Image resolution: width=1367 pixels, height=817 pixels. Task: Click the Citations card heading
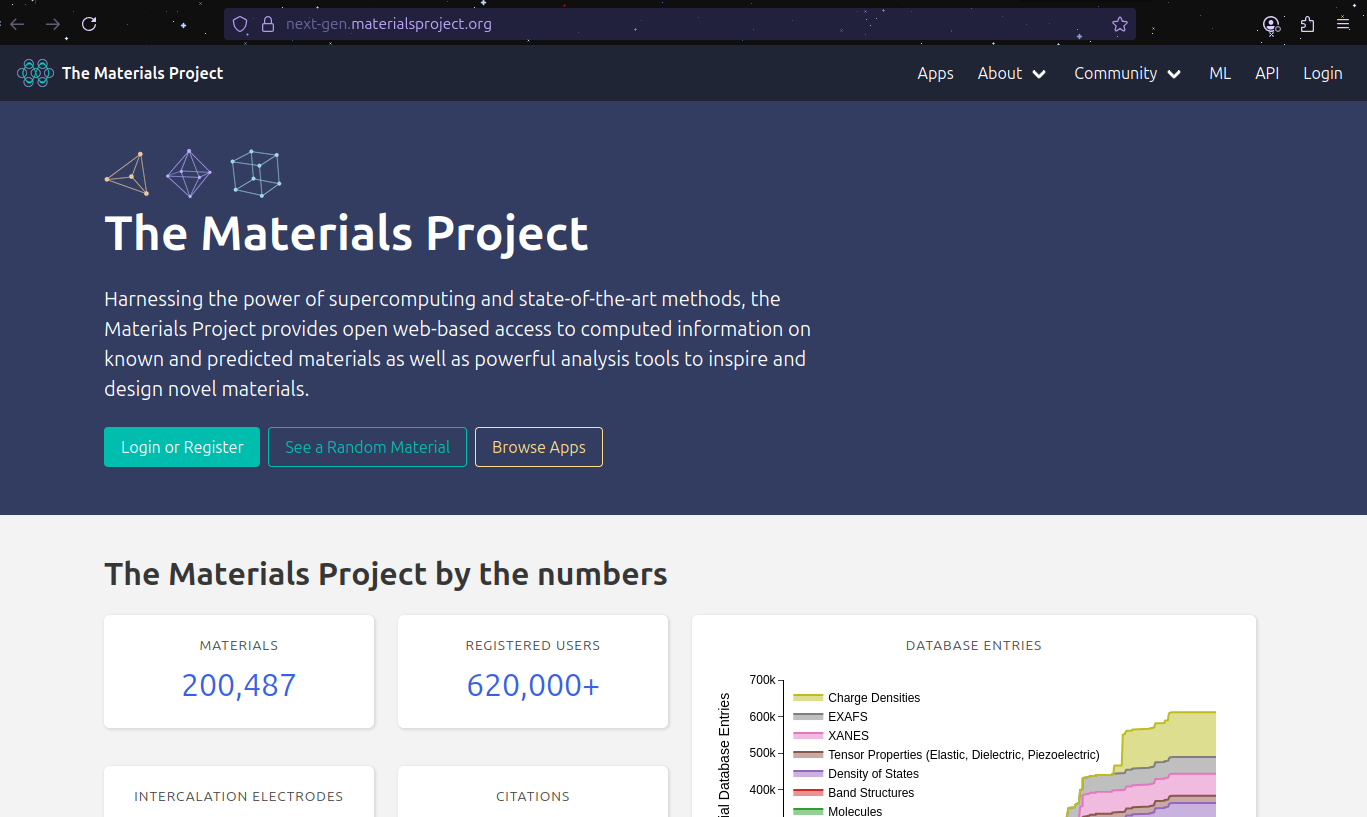(x=533, y=797)
